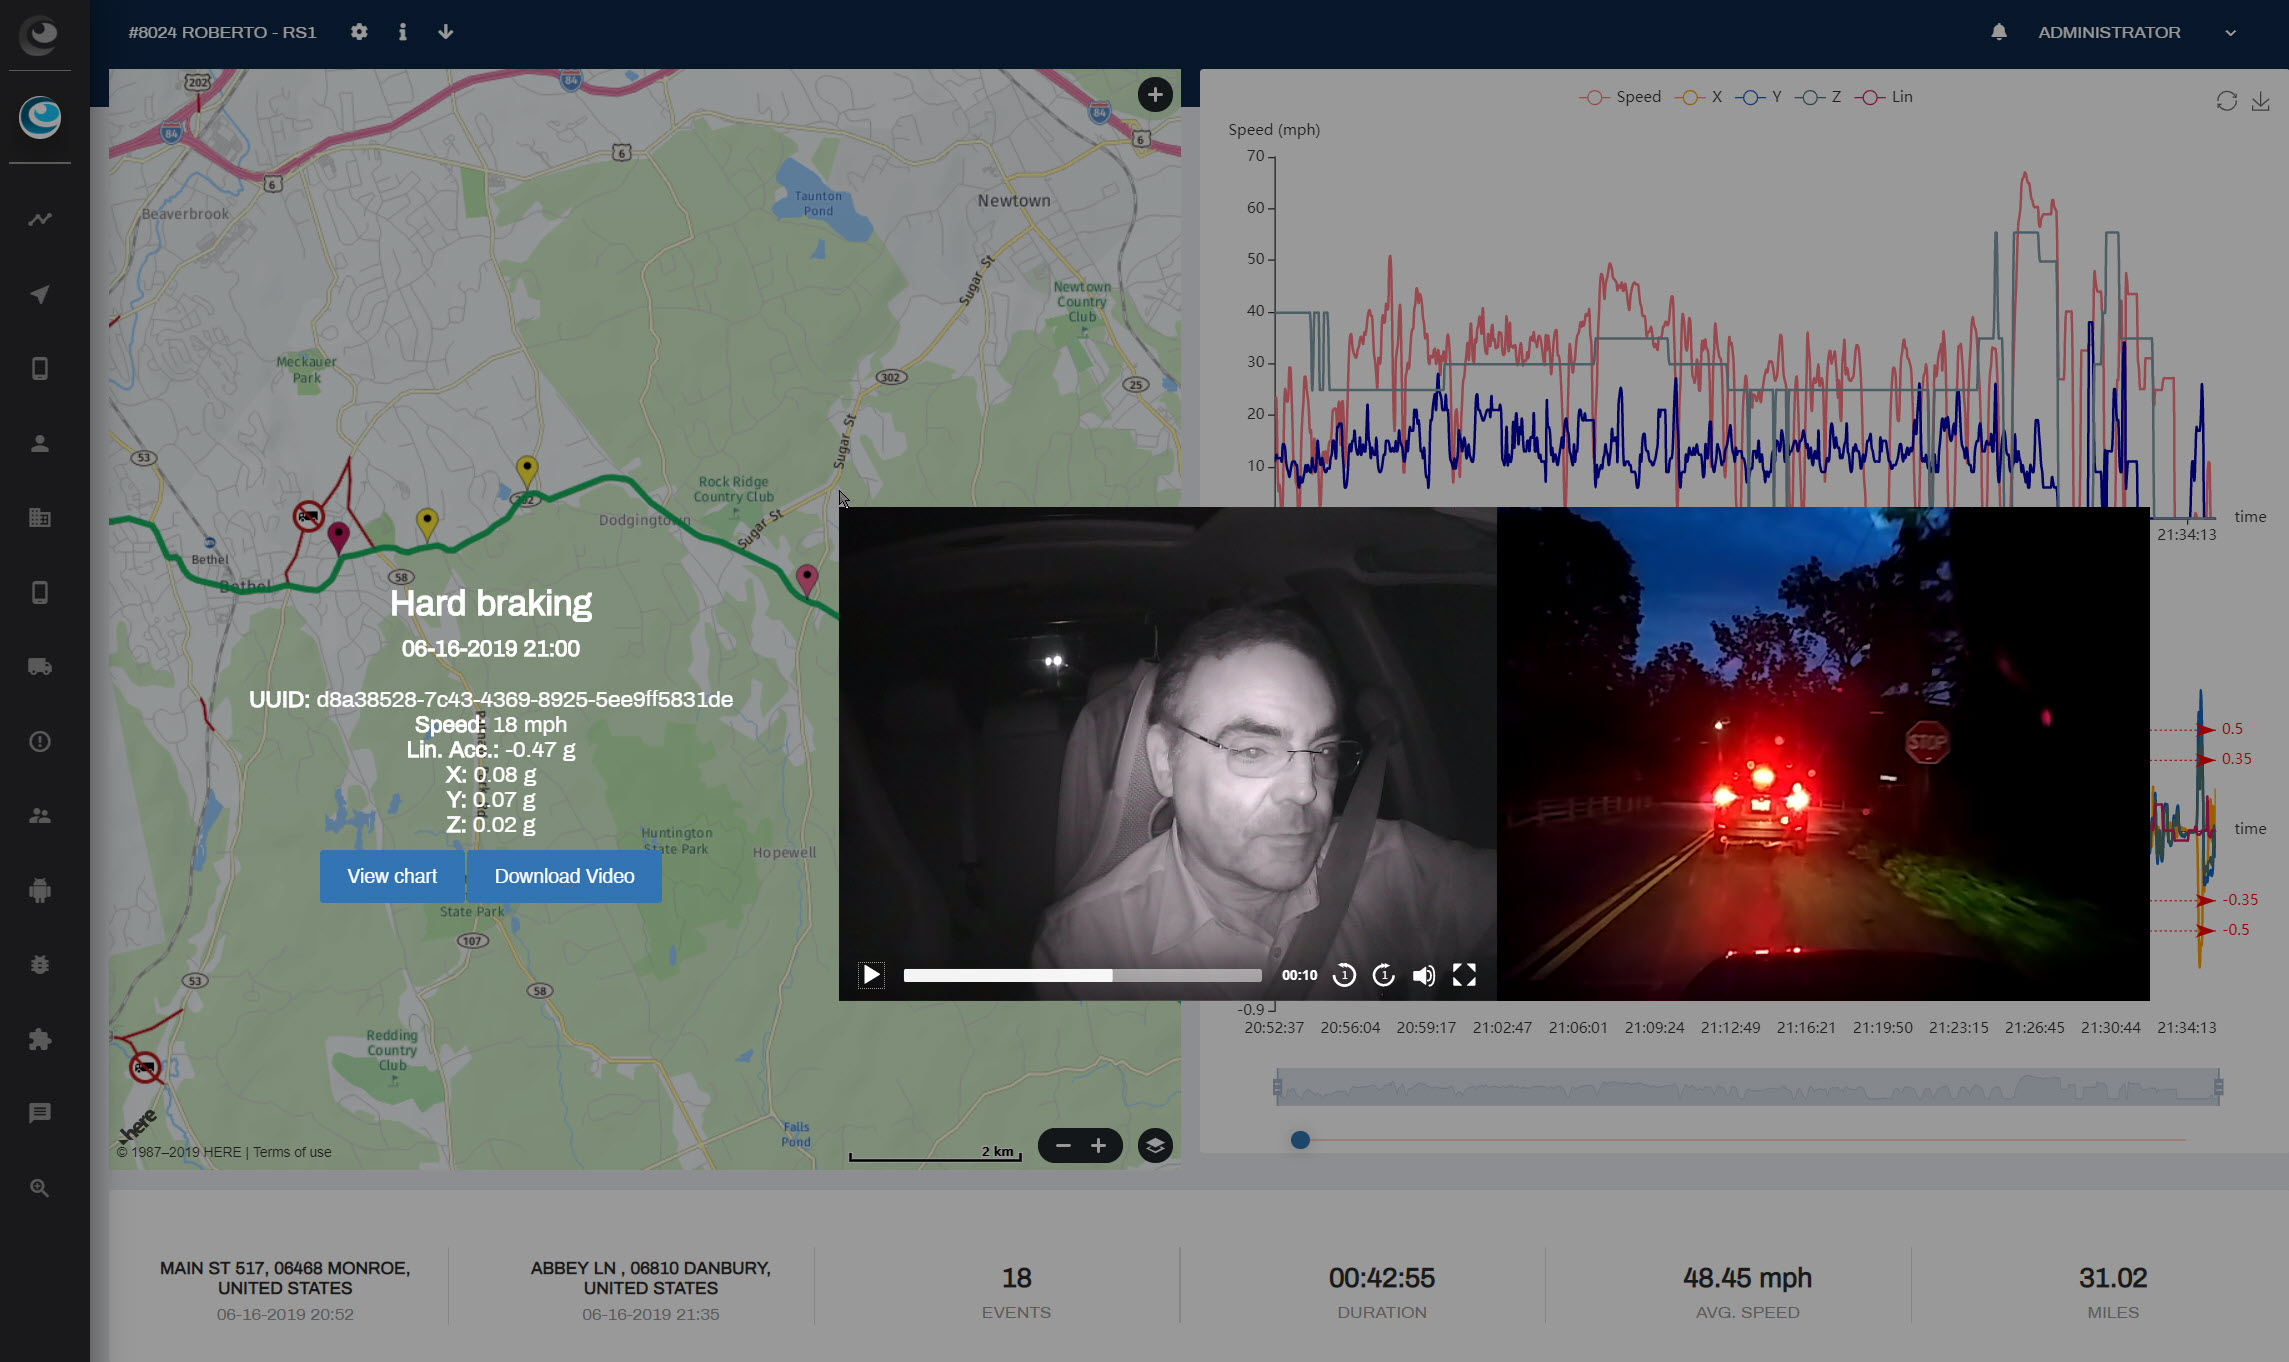Click the 18 EVENTS statistic
The image size is (2289, 1362).
(x=1016, y=1292)
